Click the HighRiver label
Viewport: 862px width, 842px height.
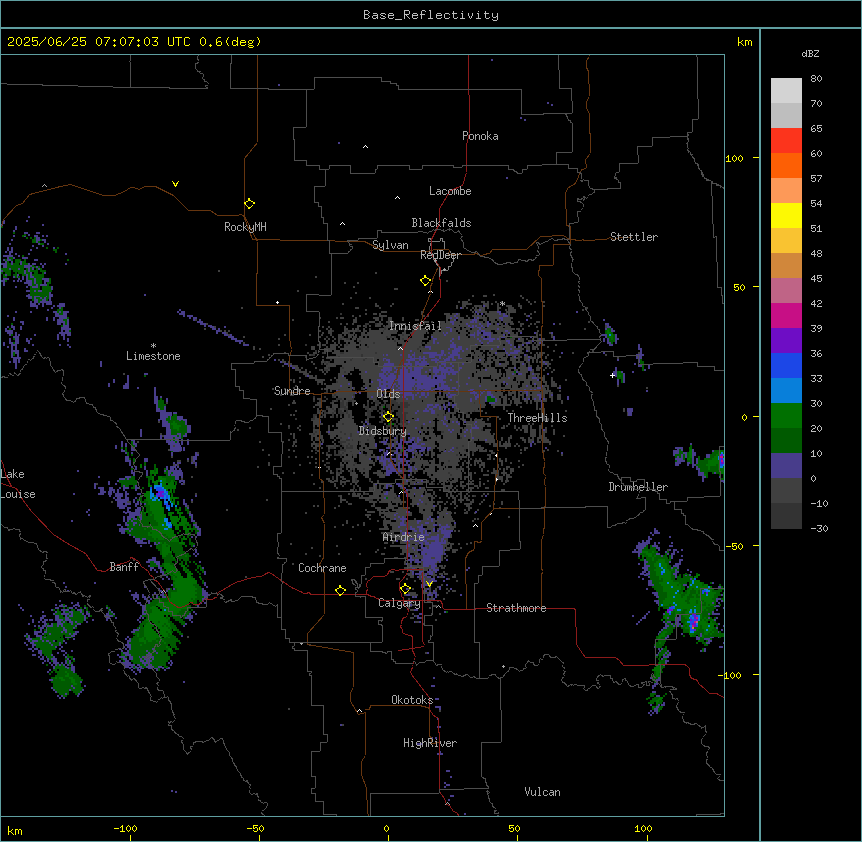pos(430,743)
